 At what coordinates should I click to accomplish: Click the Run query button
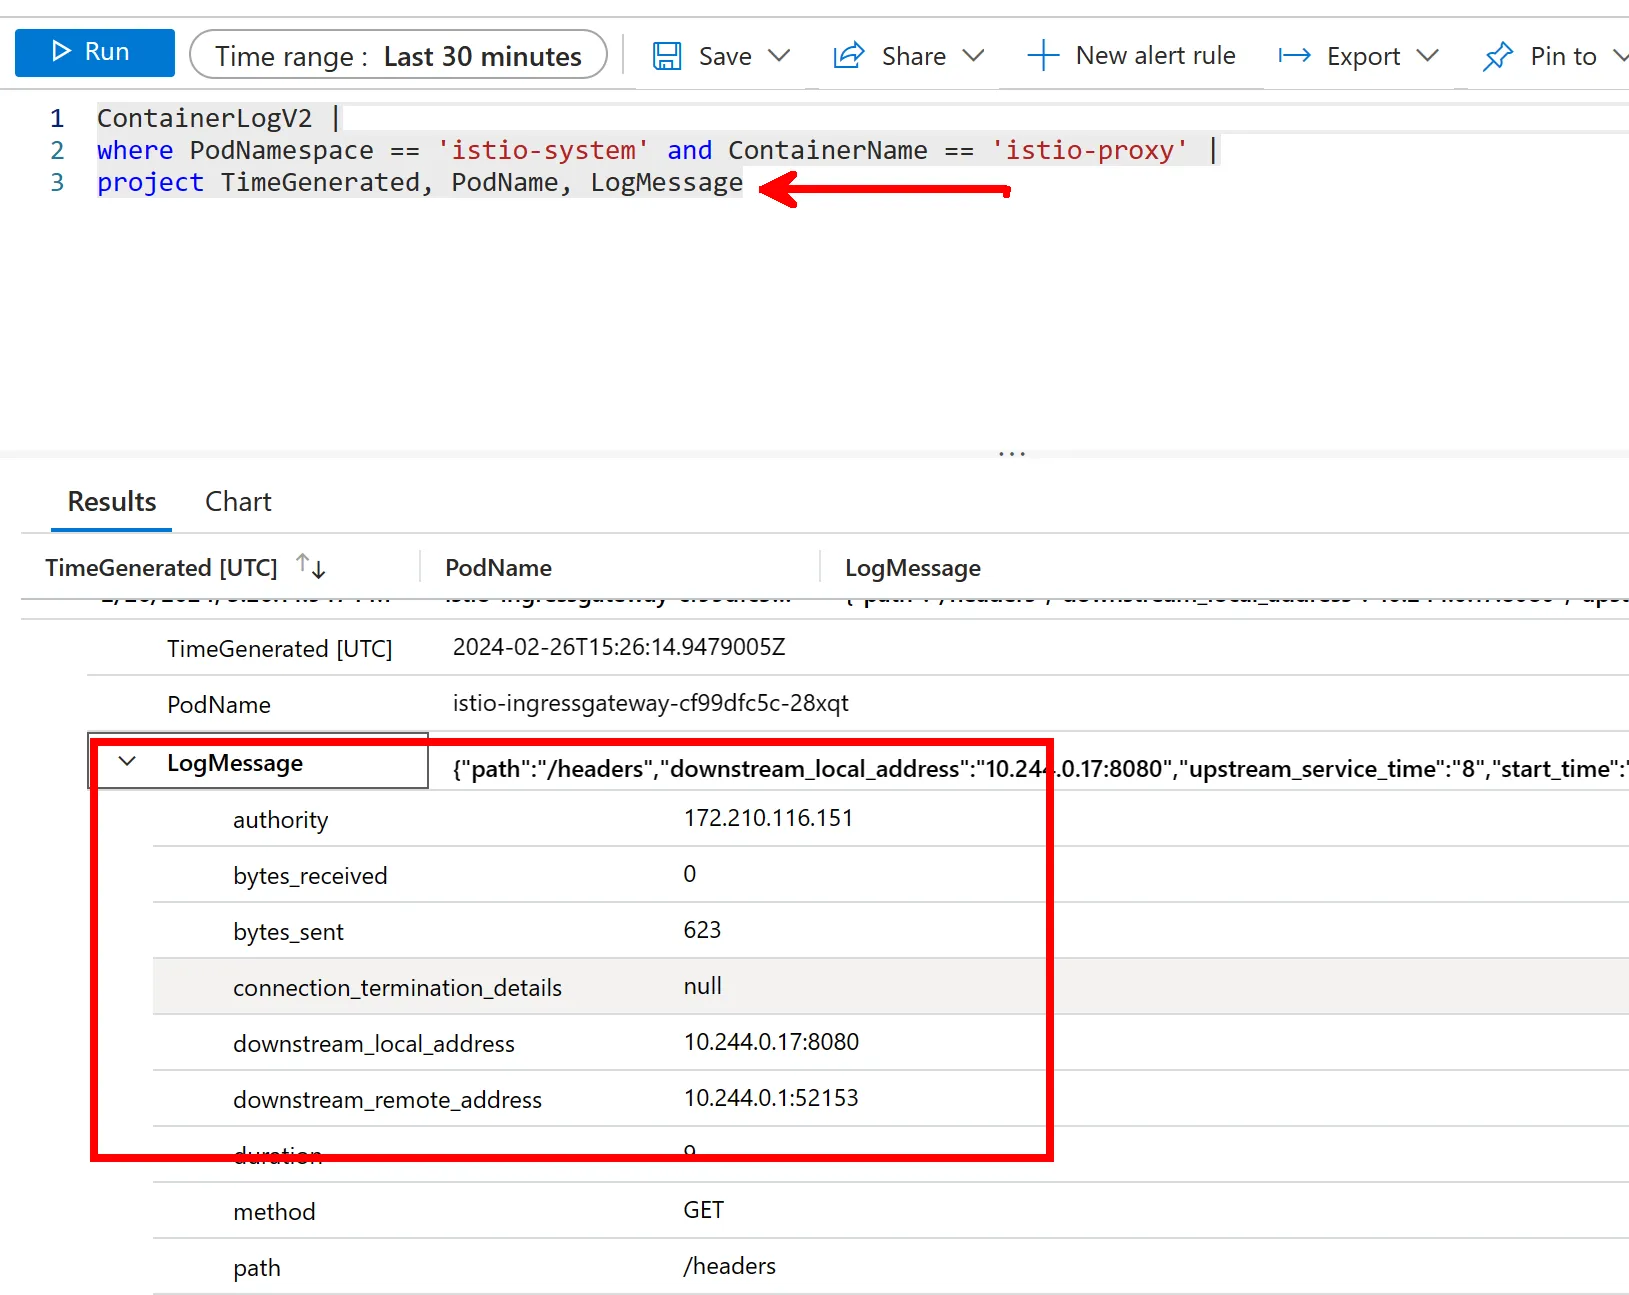[94, 52]
